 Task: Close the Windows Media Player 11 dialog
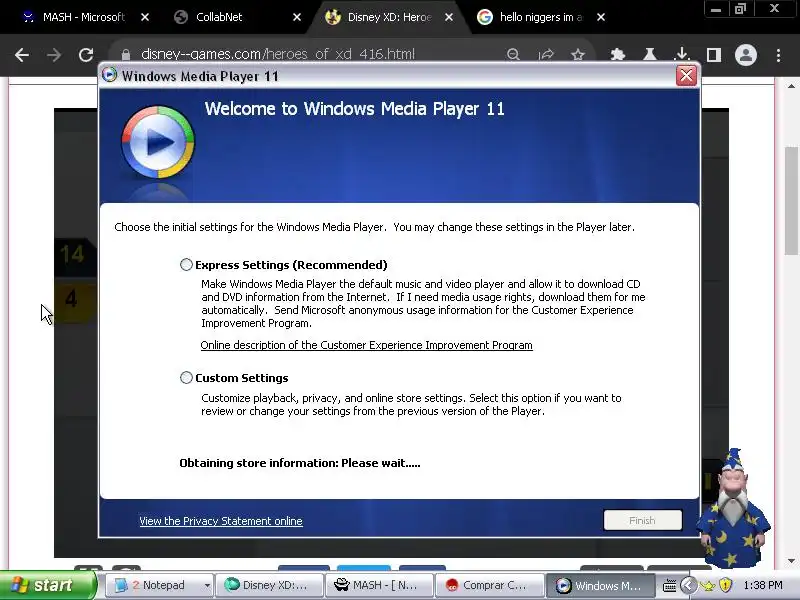686,76
